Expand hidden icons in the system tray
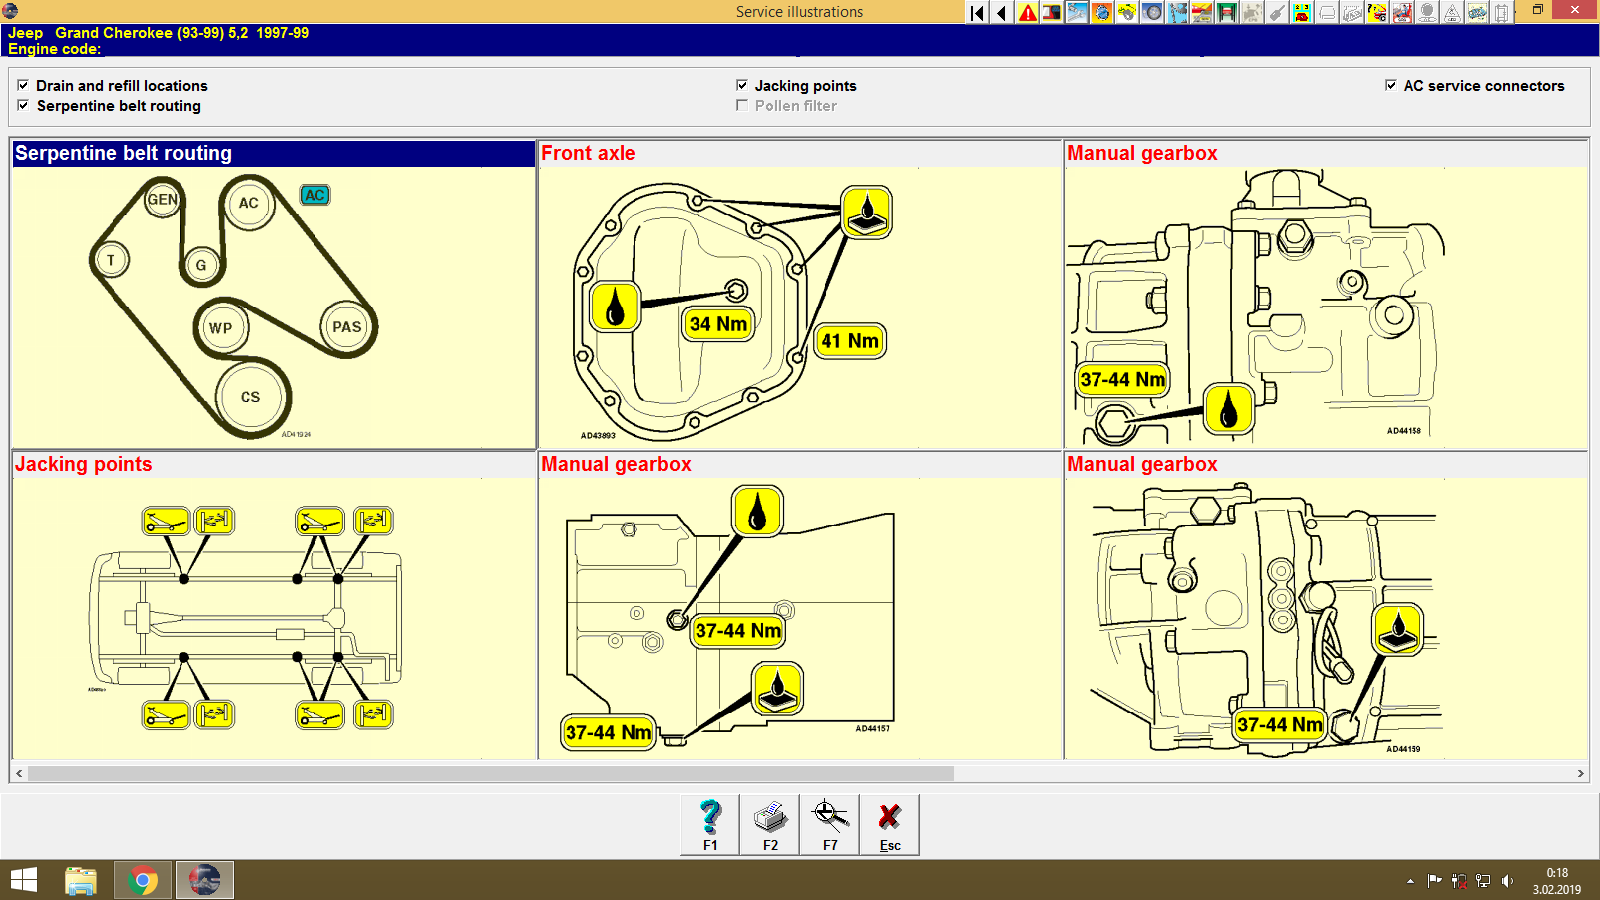This screenshot has height=900, width=1600. 1409,880
